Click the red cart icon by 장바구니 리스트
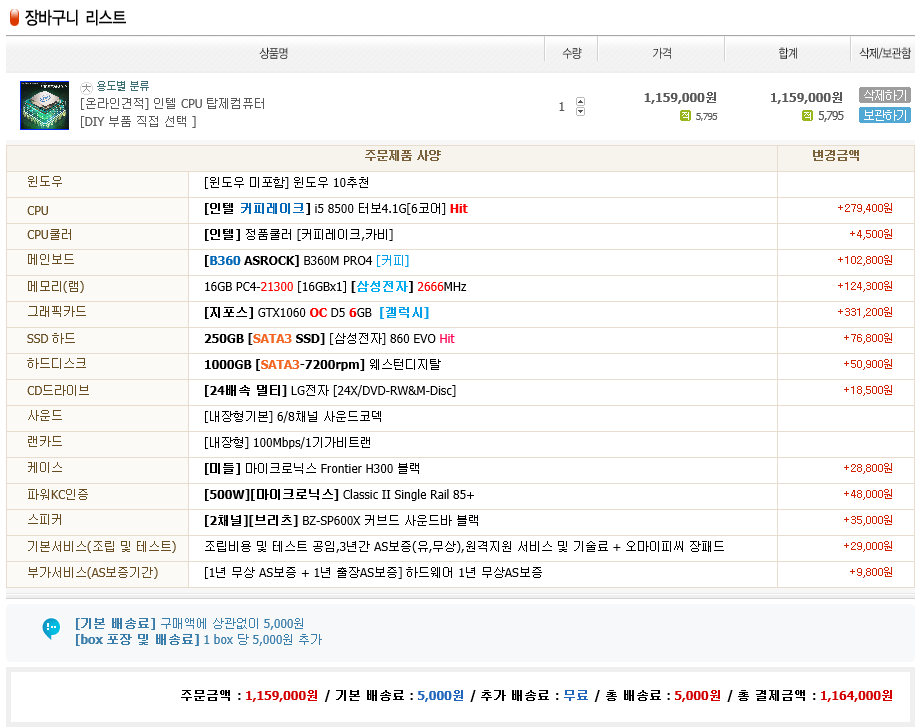The height and width of the screenshot is (727, 921). (x=15, y=18)
